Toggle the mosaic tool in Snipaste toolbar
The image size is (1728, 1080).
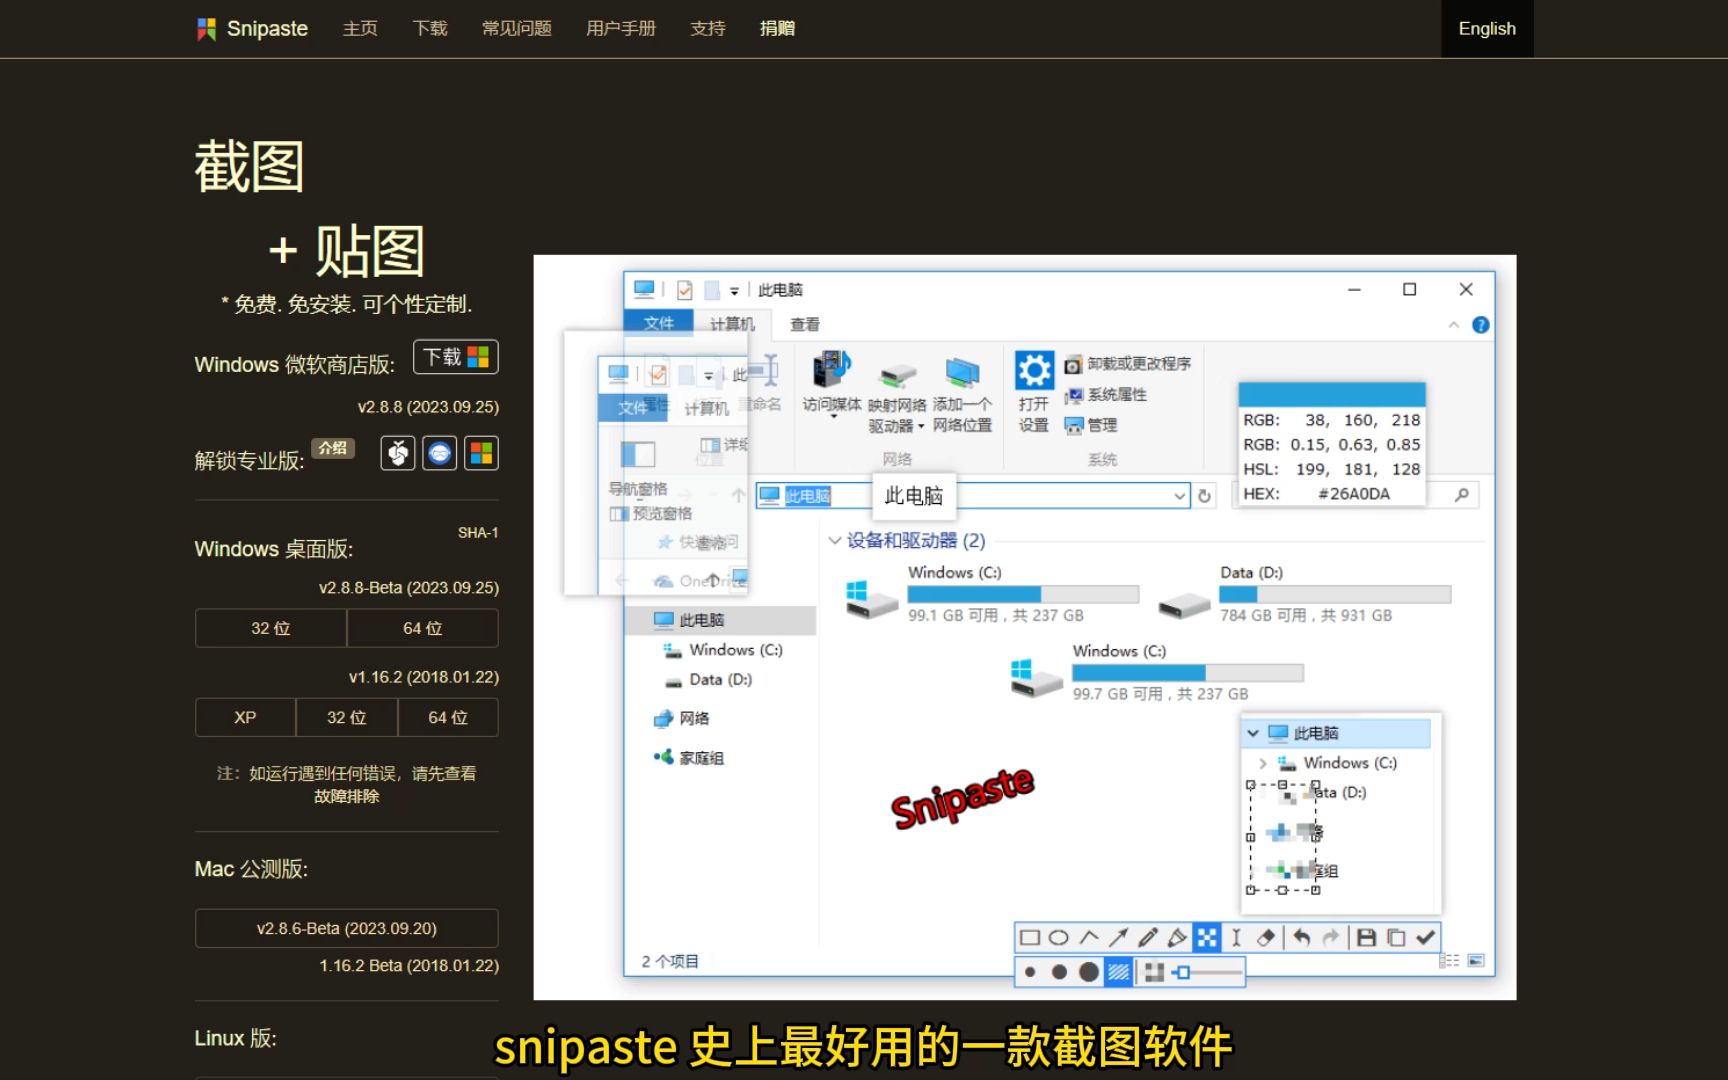tap(1207, 937)
